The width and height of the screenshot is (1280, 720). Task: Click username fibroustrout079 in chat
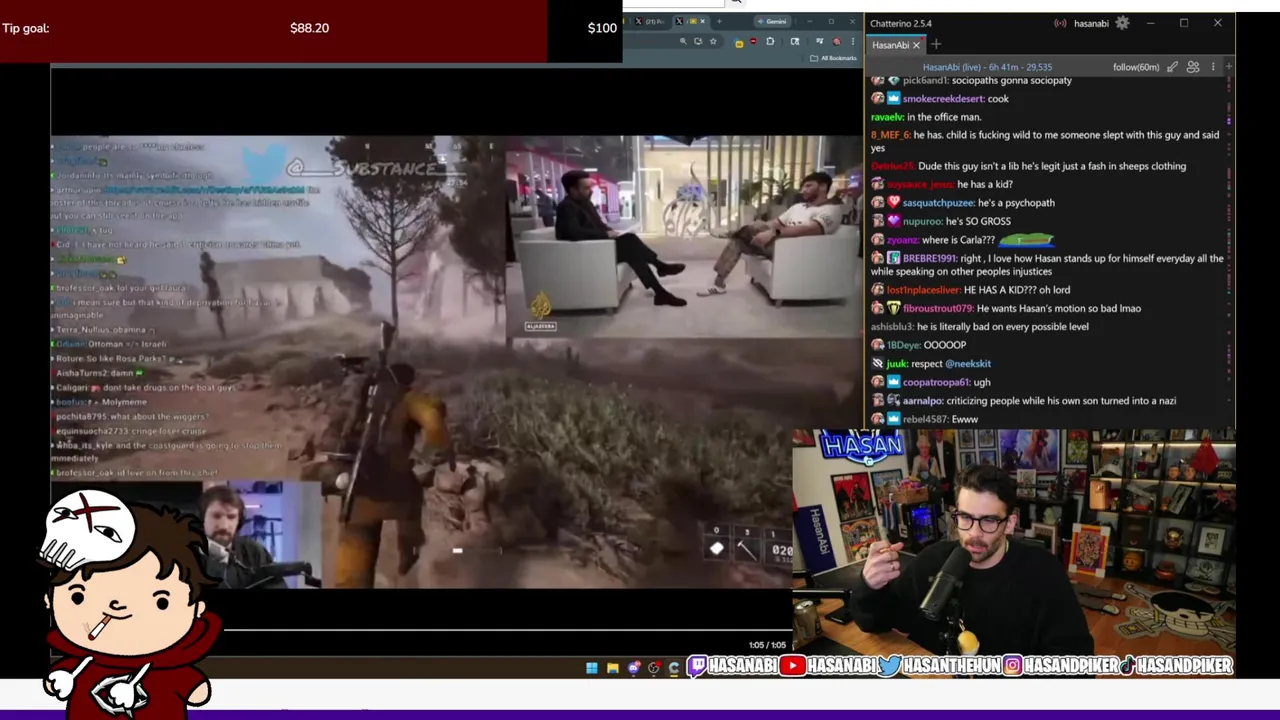coord(937,308)
